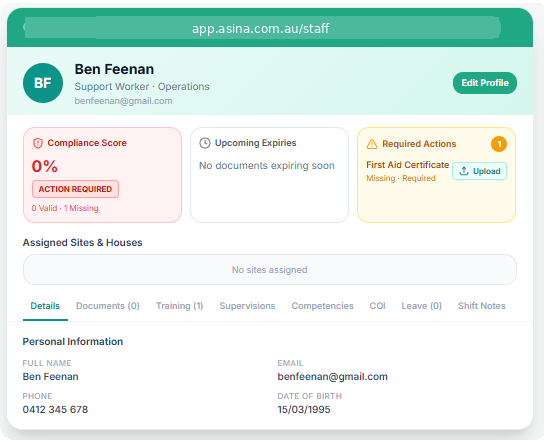547x440 pixels.
Task: Go to the Competencies tab
Action: pos(322,306)
